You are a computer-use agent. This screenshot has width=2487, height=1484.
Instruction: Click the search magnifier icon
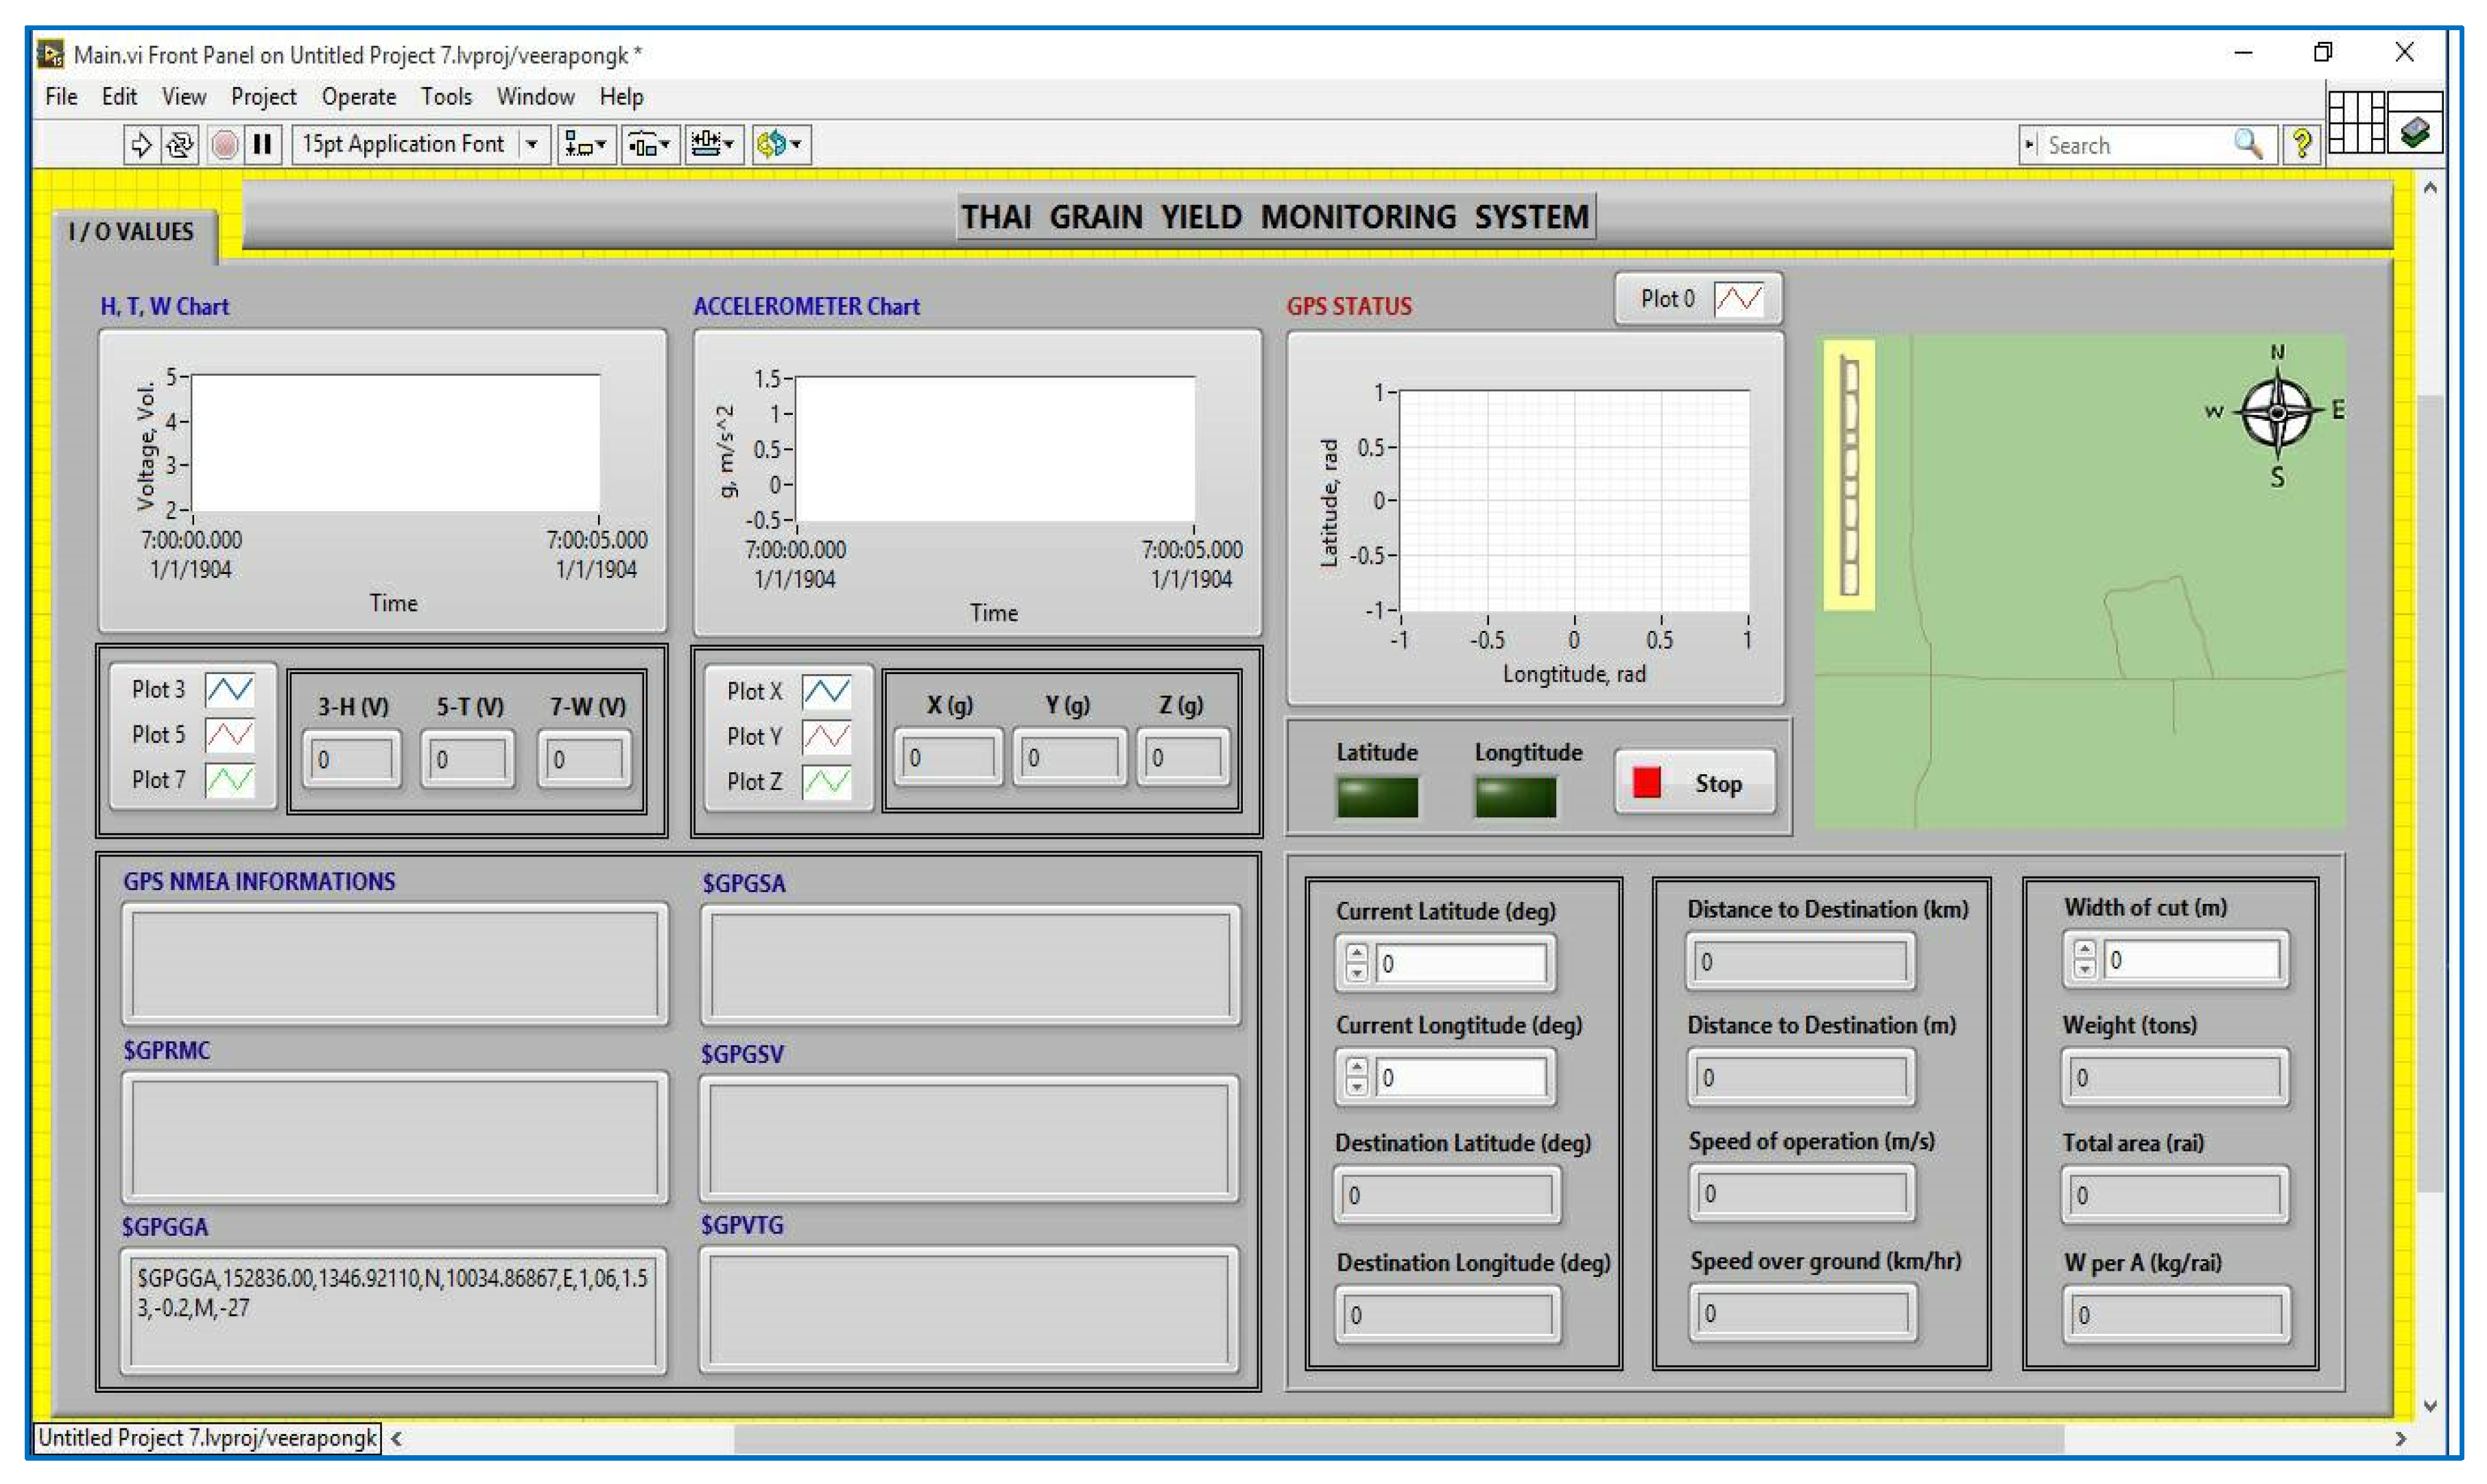click(2247, 145)
